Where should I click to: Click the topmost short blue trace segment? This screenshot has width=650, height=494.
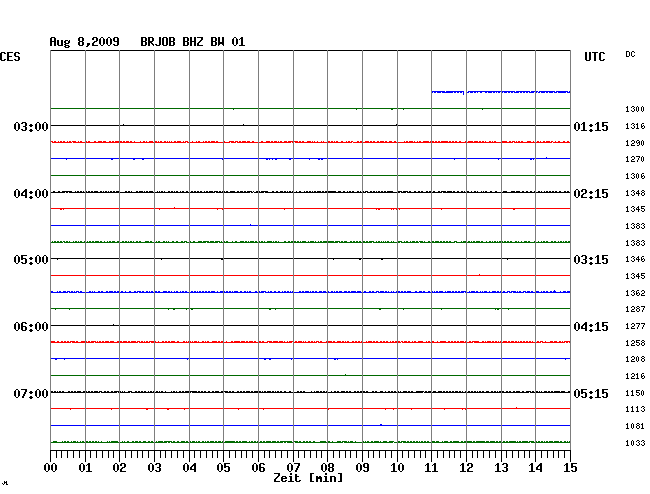[501, 92]
